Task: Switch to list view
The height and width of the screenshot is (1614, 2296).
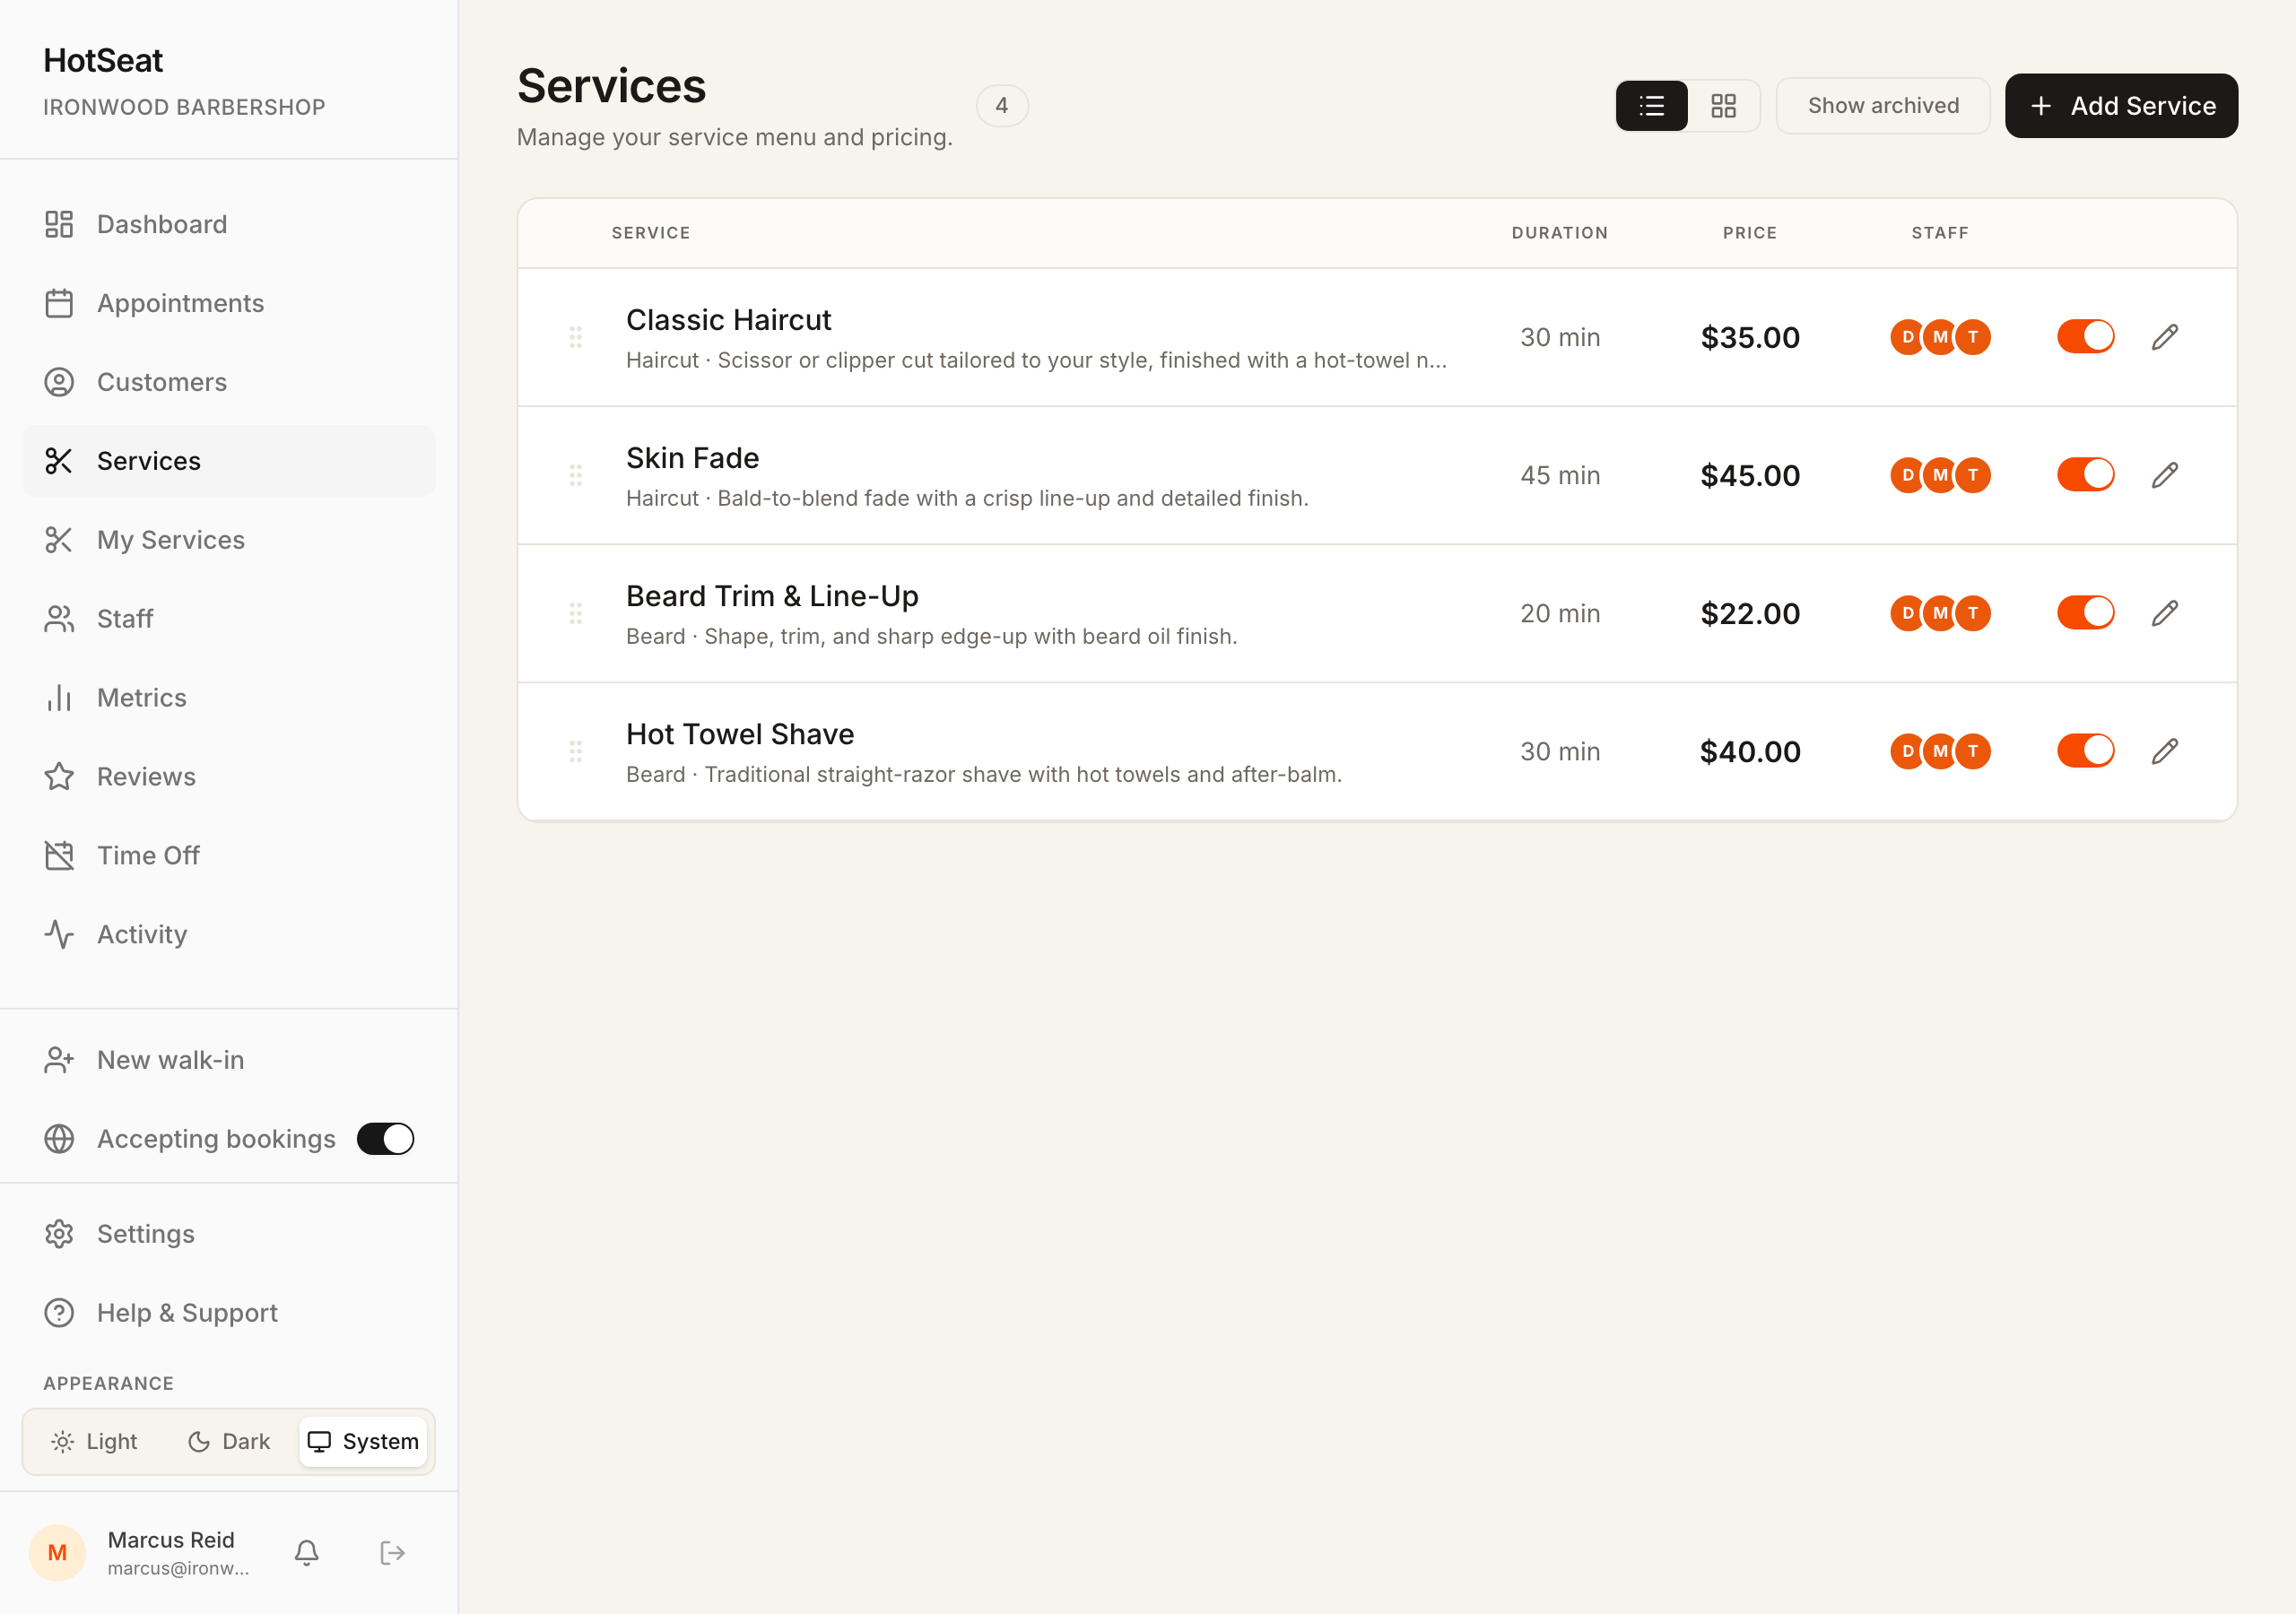Action: point(1652,105)
